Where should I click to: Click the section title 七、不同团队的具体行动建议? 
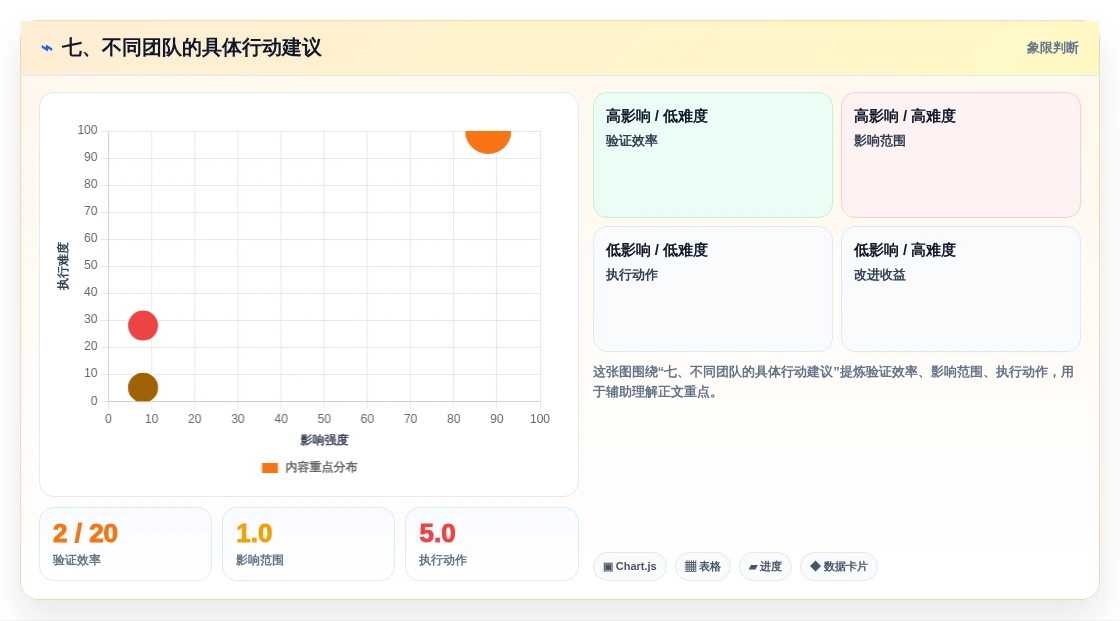(191, 48)
